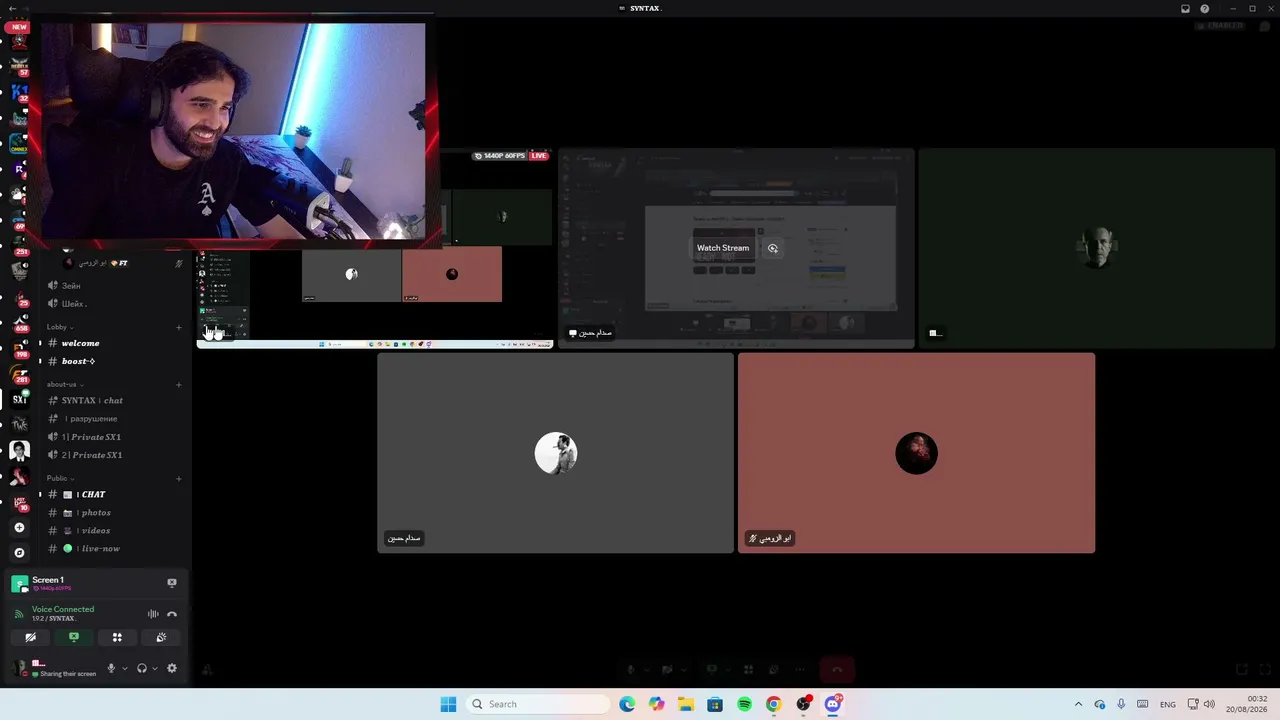
Task: Open File Explorer from the taskbar
Action: pos(685,704)
